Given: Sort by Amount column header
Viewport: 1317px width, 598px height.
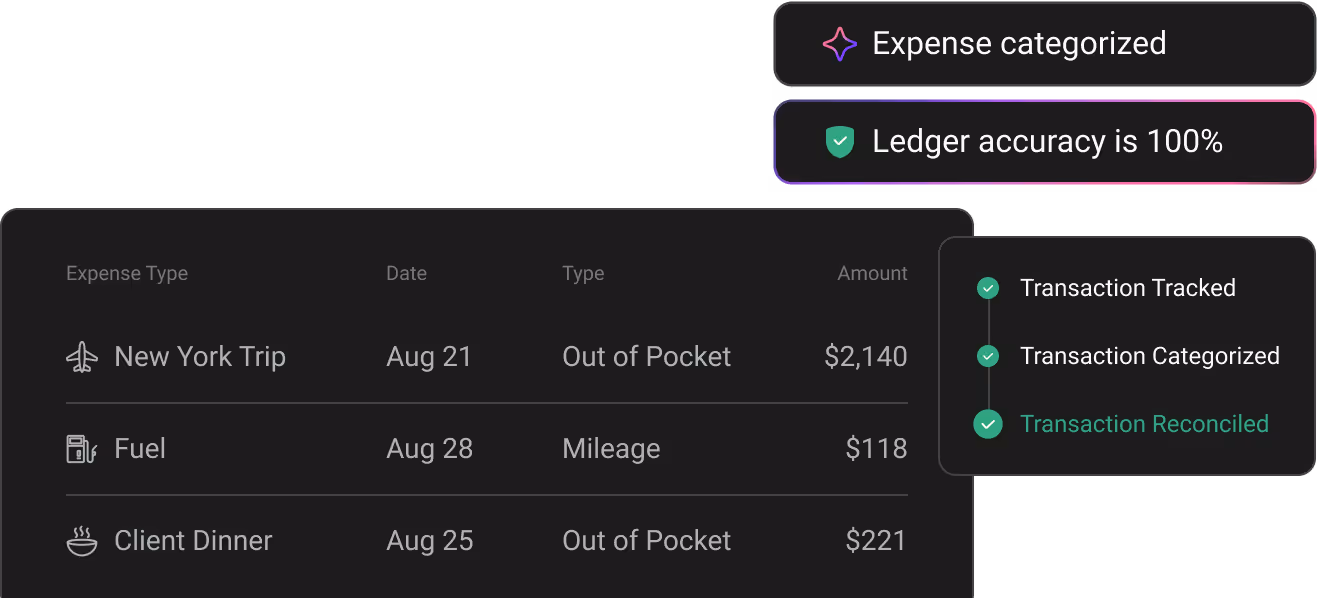Looking at the screenshot, I should pyautogui.click(x=872, y=273).
